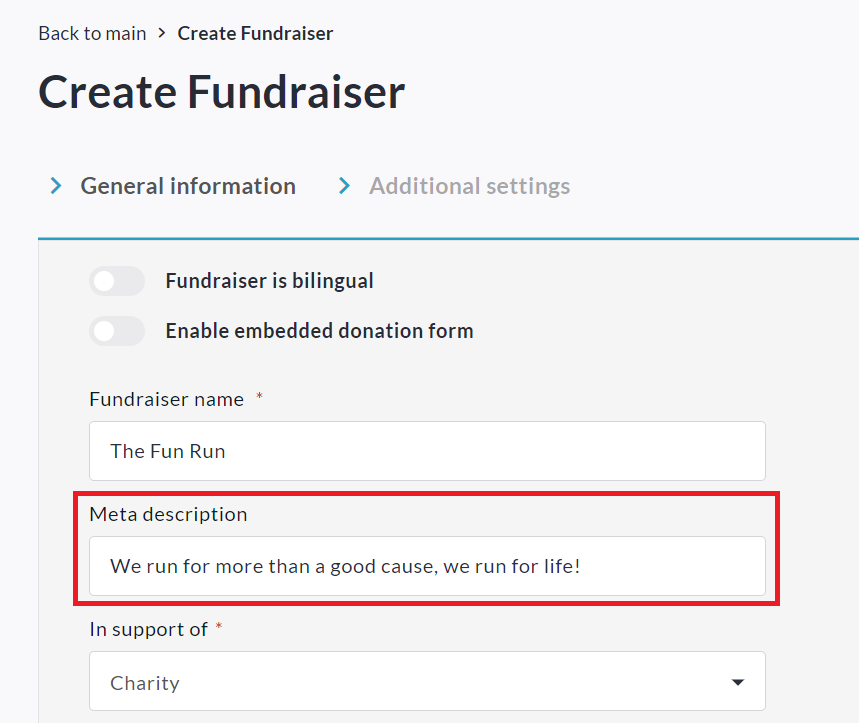Switch to the General information tab
This screenshot has height=723, width=859.
click(x=188, y=186)
